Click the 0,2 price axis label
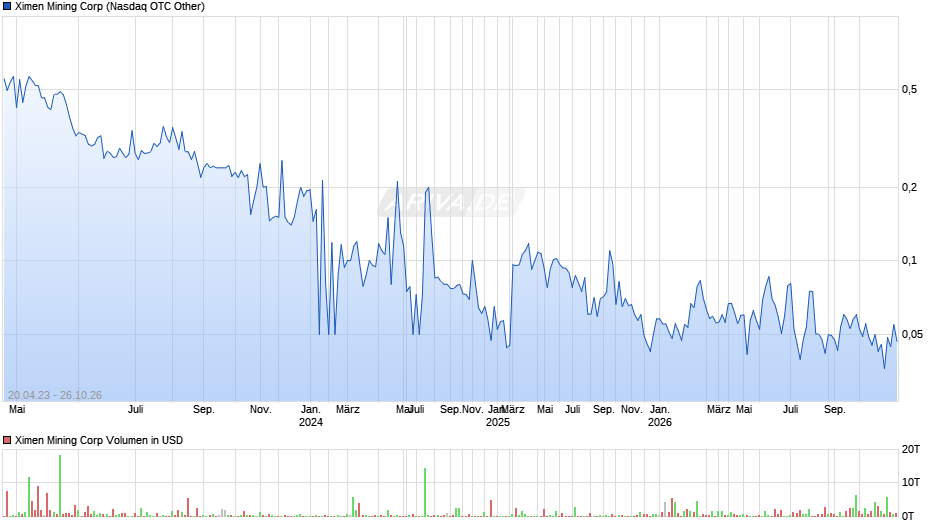Viewport: 940px width, 526px height. point(909,187)
